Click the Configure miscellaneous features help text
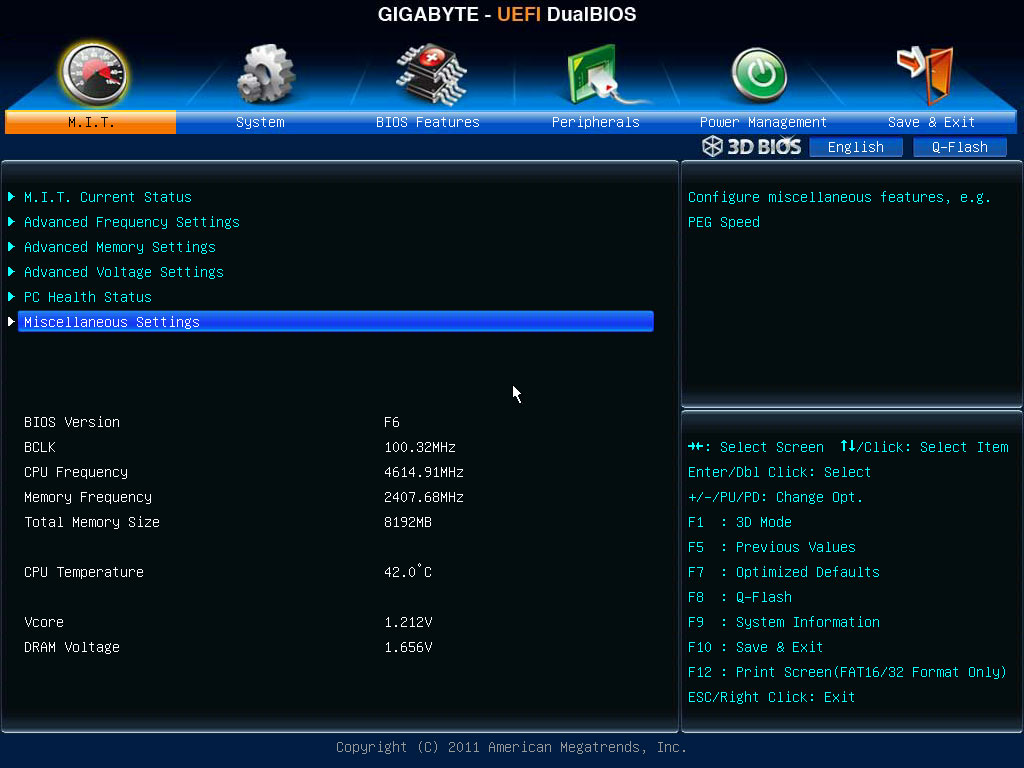1024x768 pixels. point(839,197)
